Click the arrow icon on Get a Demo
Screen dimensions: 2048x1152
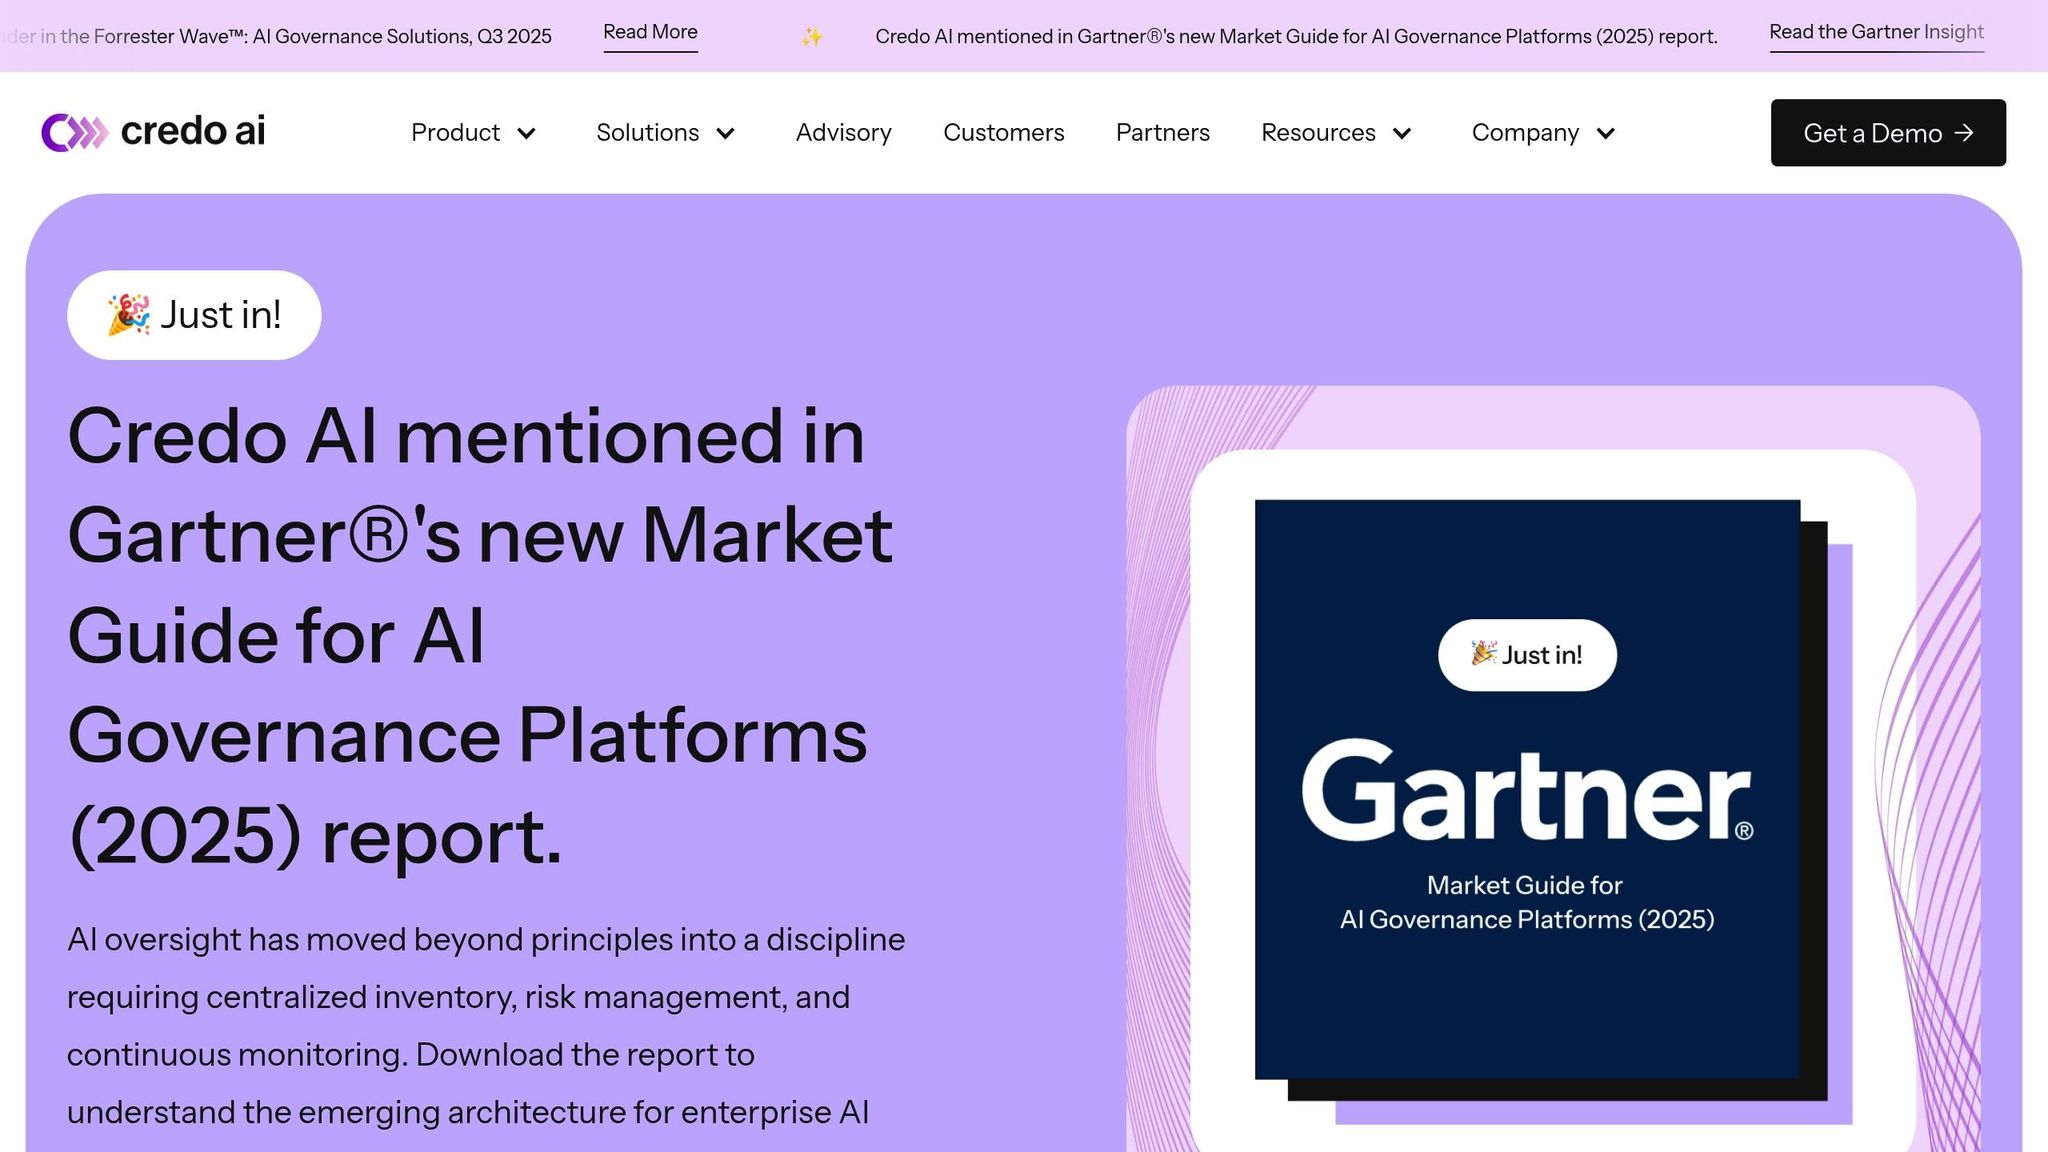[1964, 133]
